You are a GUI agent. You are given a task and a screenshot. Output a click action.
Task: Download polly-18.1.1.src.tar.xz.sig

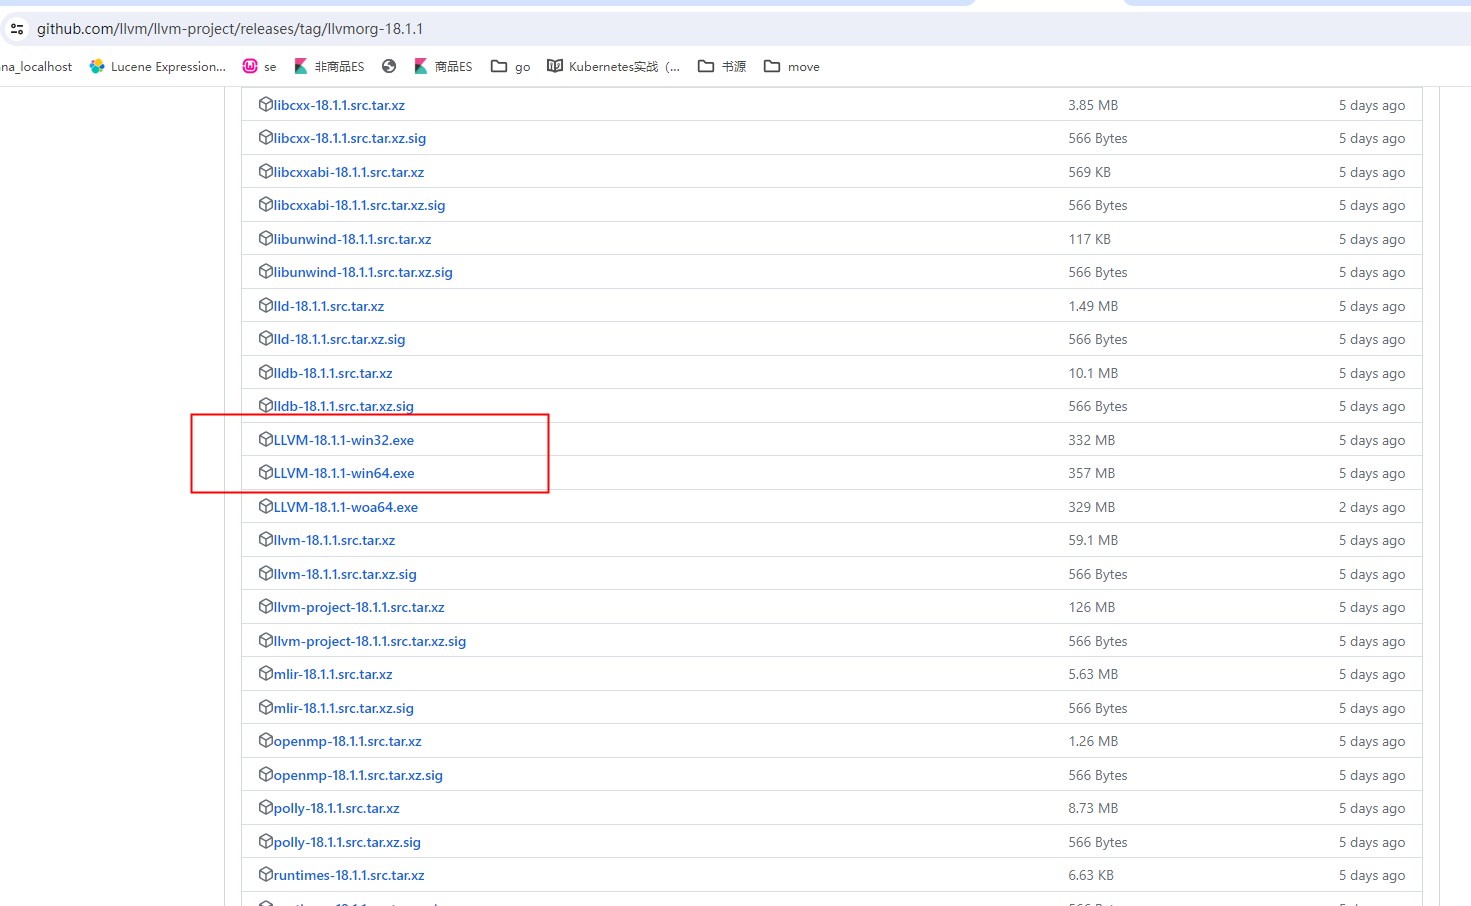(347, 842)
